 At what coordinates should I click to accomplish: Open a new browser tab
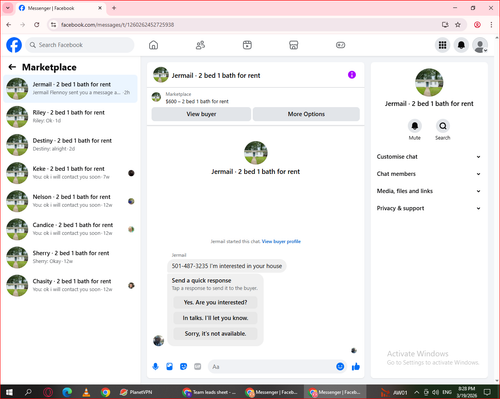point(114,8)
